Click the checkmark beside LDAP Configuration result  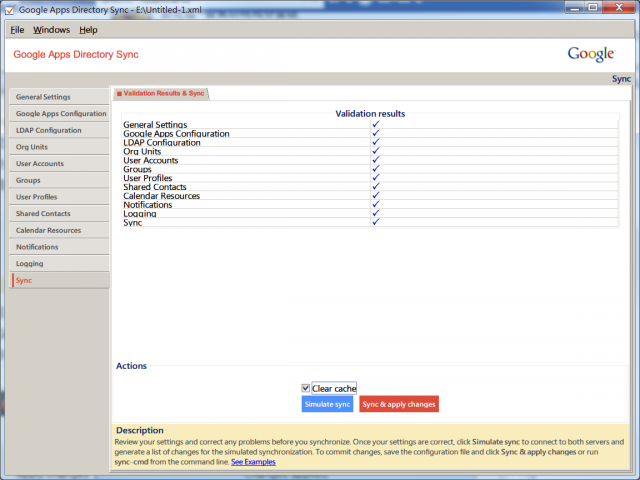(376, 142)
